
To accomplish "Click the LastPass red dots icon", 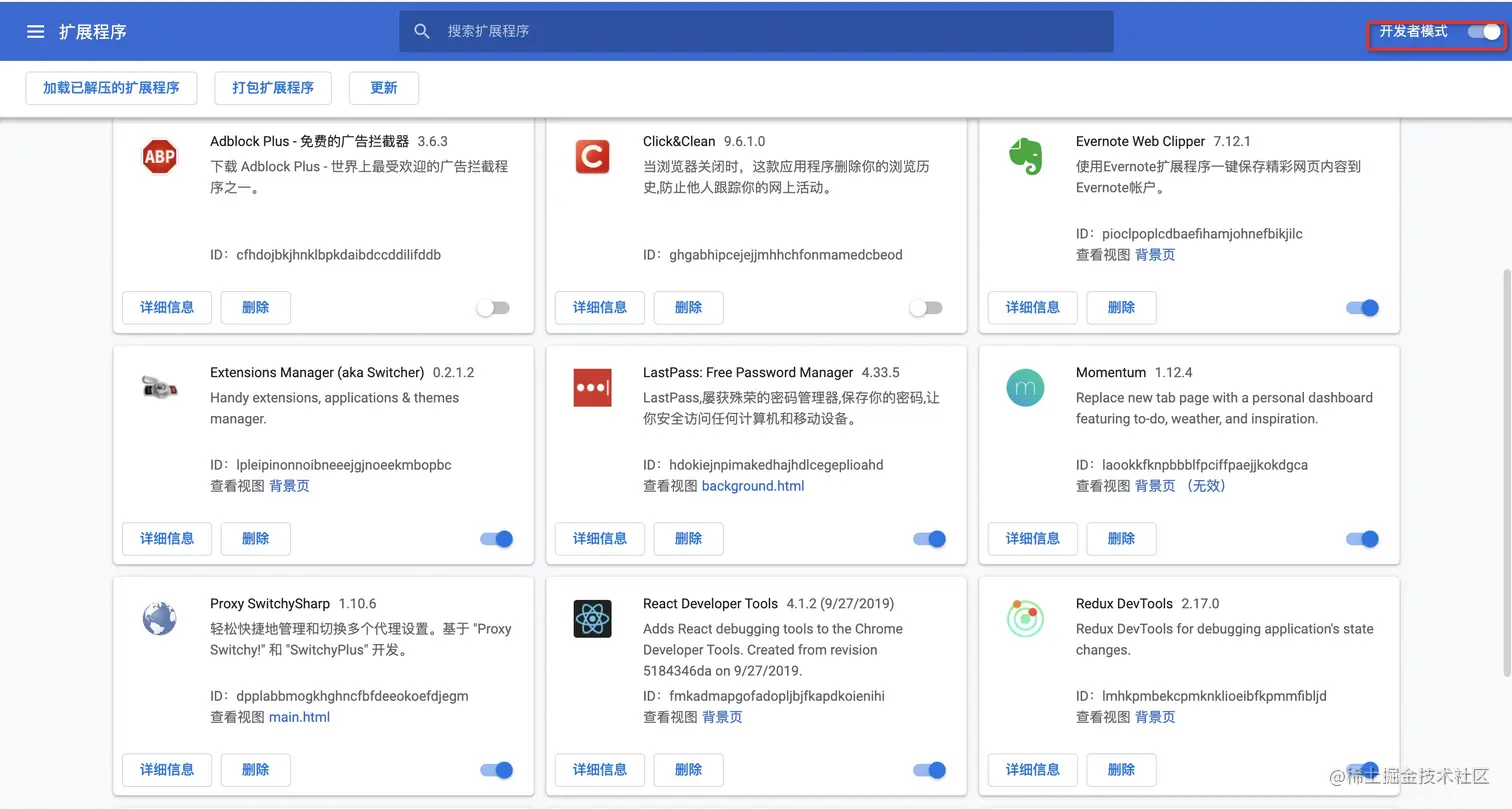I will pyautogui.click(x=592, y=388).
